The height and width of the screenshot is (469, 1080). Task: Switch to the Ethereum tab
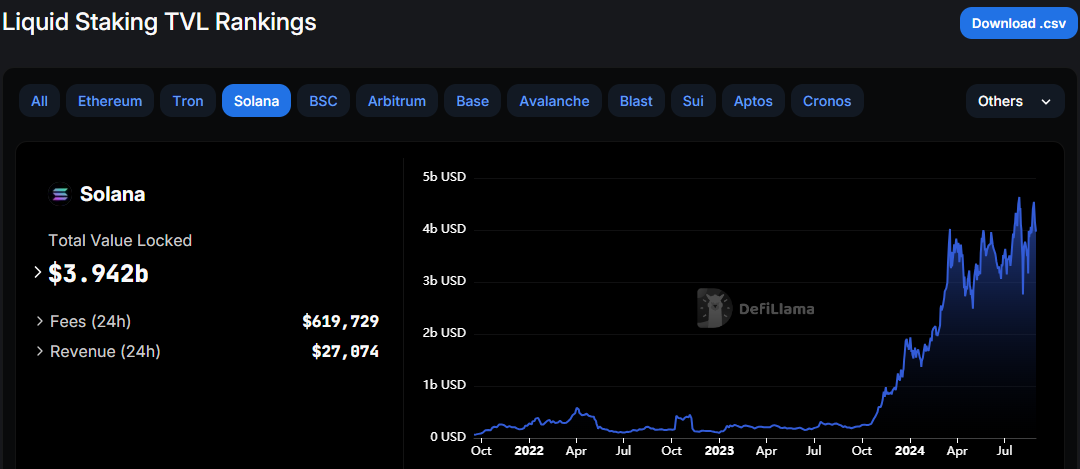[110, 101]
